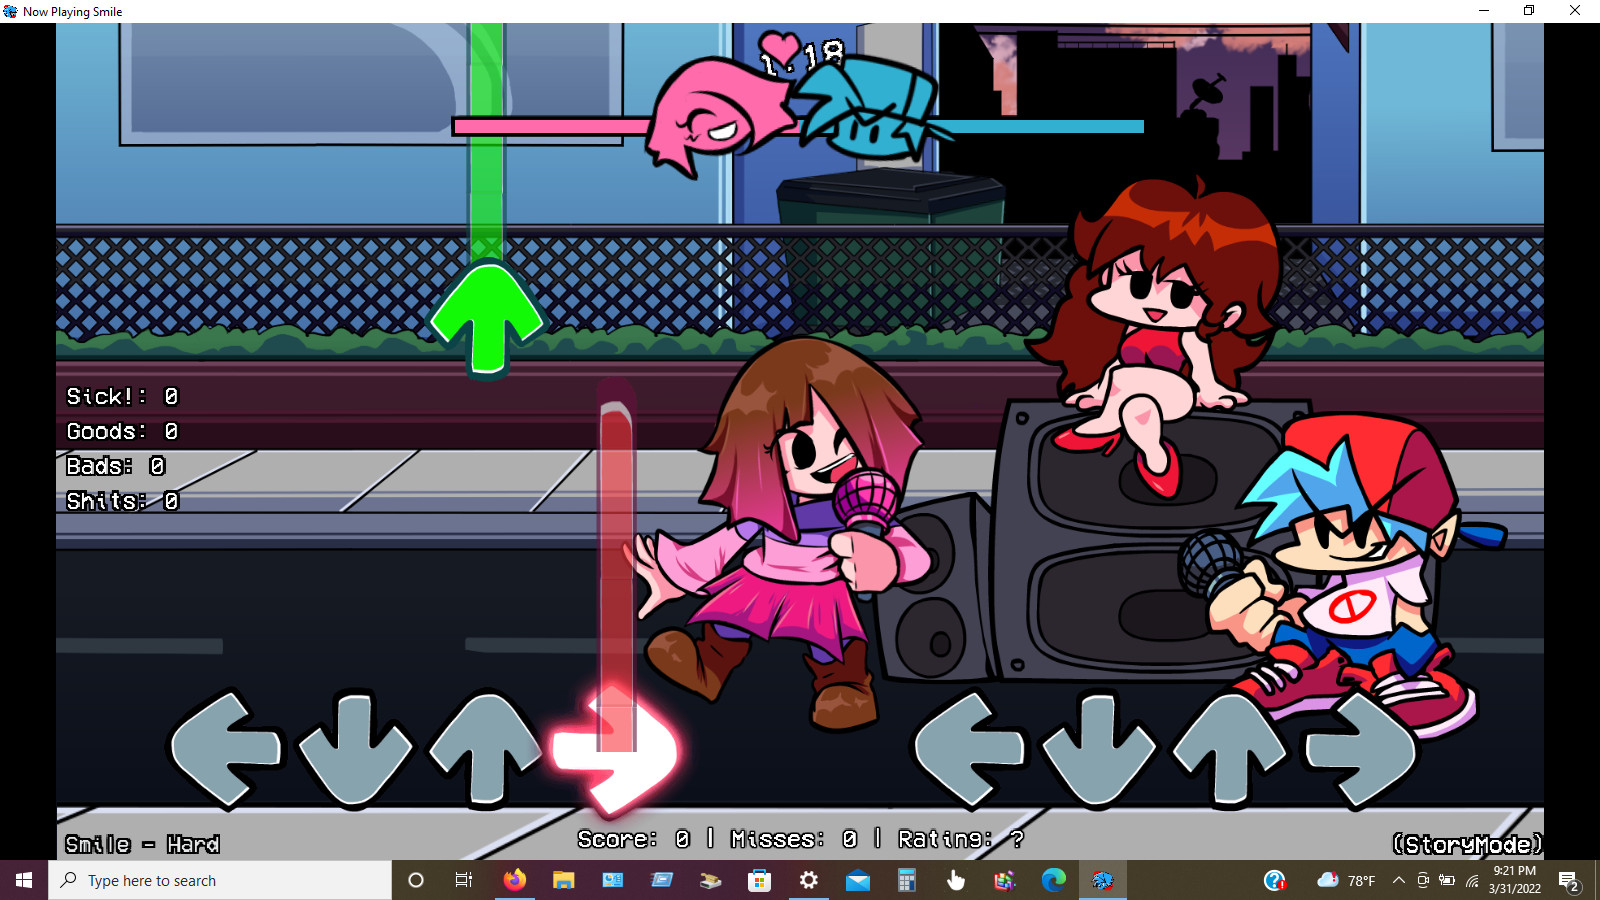Image resolution: width=1600 pixels, height=900 pixels.
Task: Open the Get Help tray icon
Action: [x=1274, y=880]
